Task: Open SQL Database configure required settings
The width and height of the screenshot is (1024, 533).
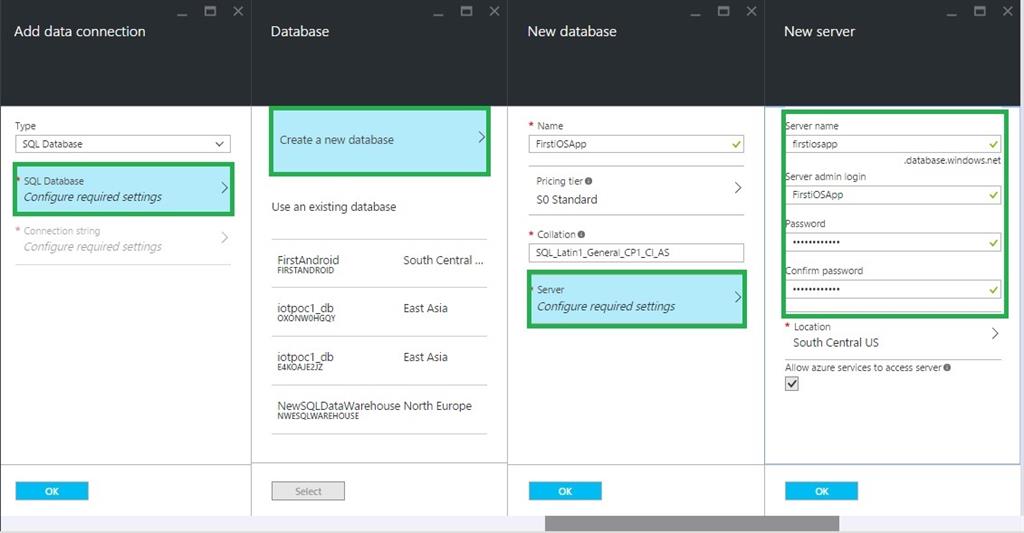Action: point(124,189)
